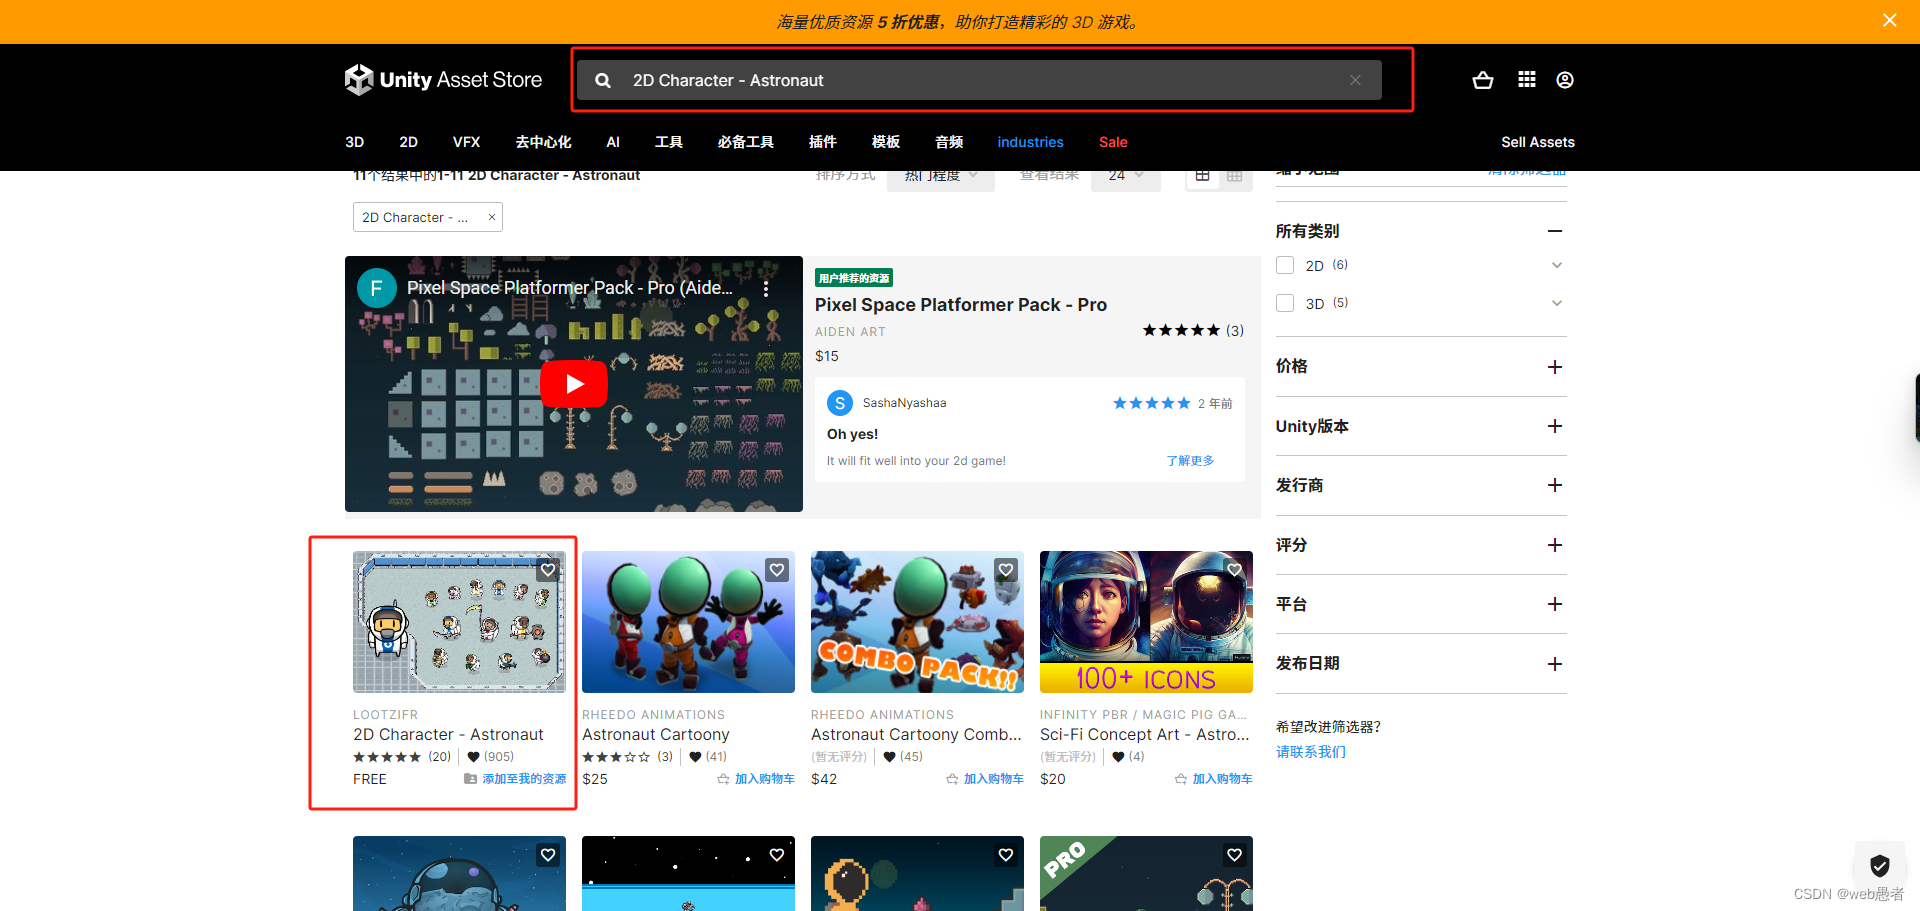Image resolution: width=1920 pixels, height=911 pixels.
Task: Open the 热门程度 sort dropdown
Action: (940, 174)
